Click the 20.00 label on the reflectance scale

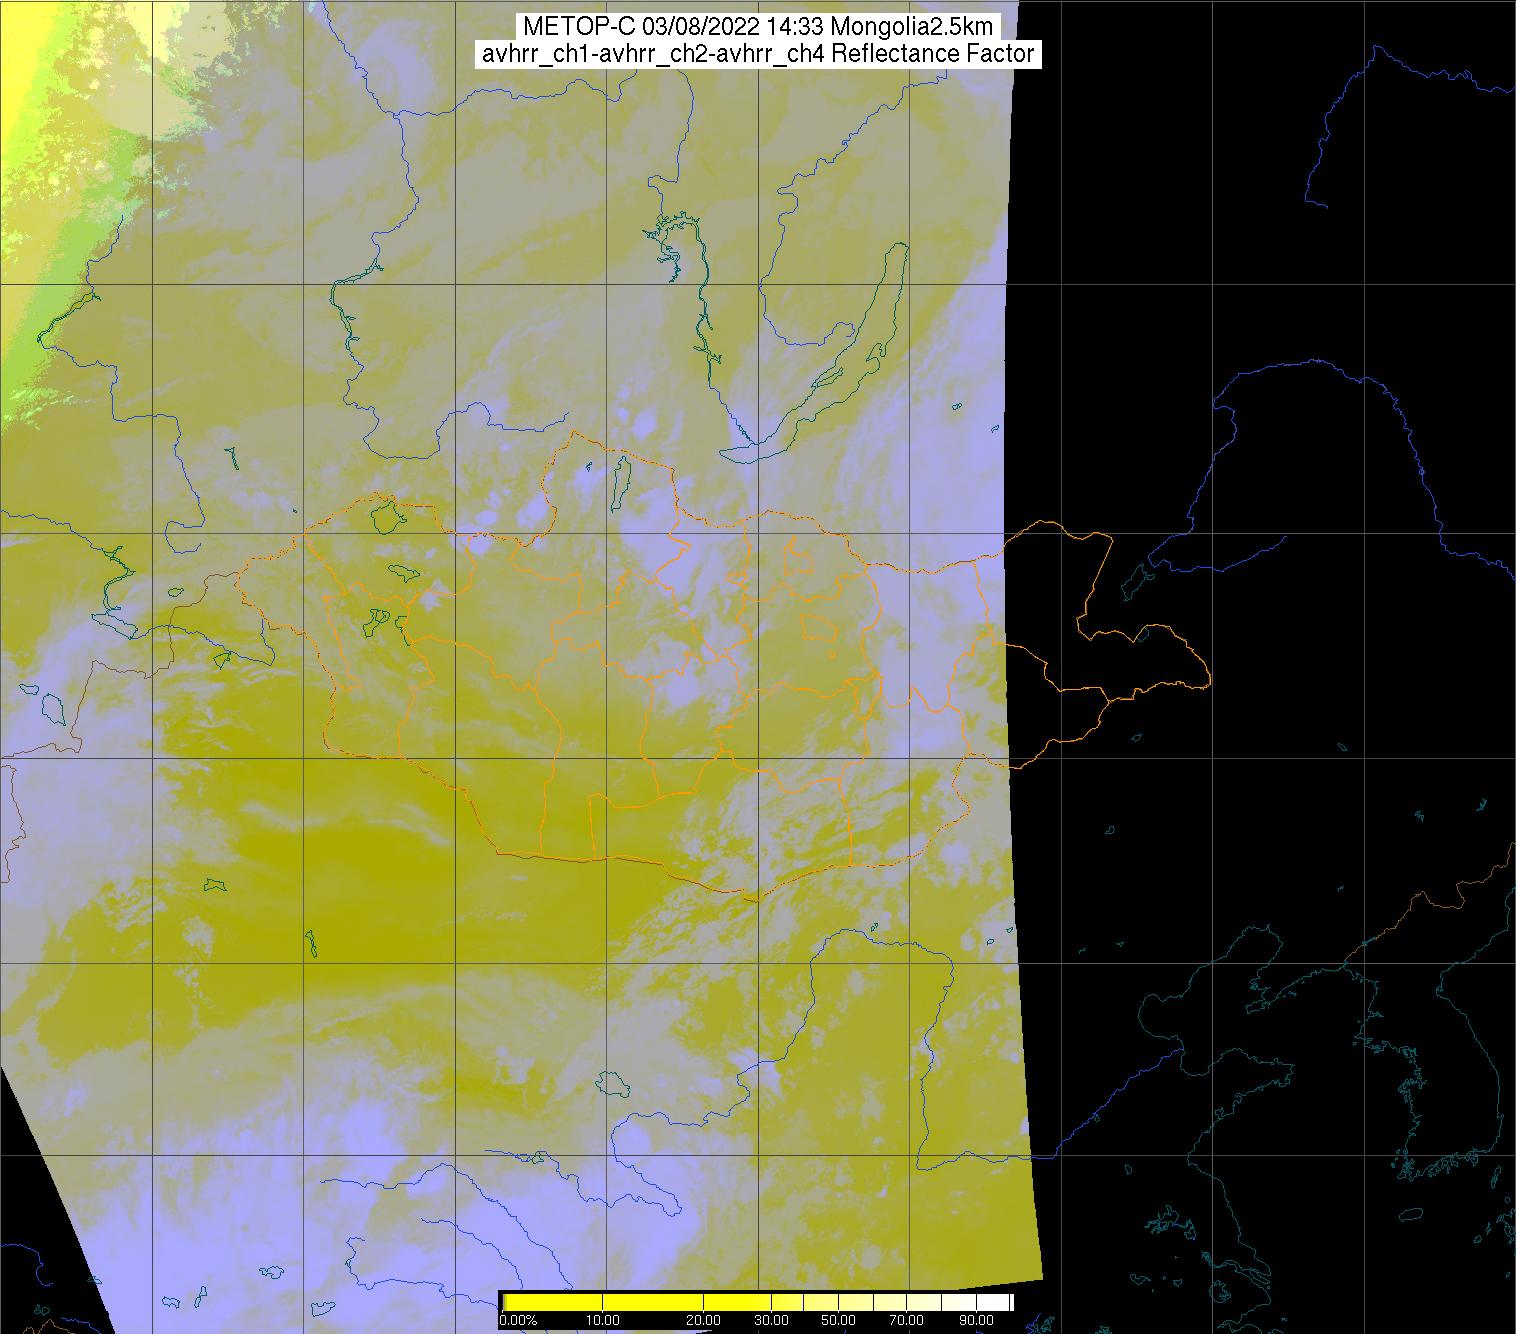tap(704, 1321)
